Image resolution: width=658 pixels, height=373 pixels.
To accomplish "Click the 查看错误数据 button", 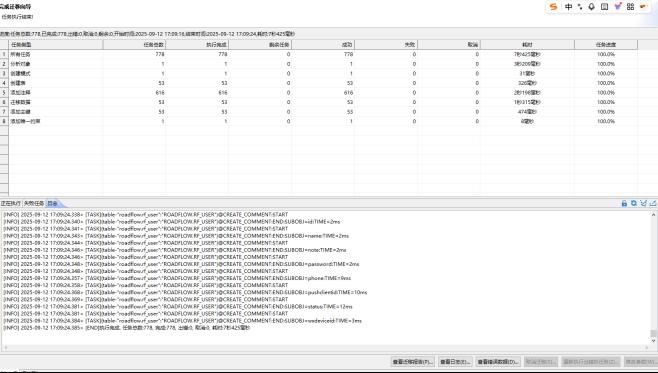I will (x=499, y=362).
